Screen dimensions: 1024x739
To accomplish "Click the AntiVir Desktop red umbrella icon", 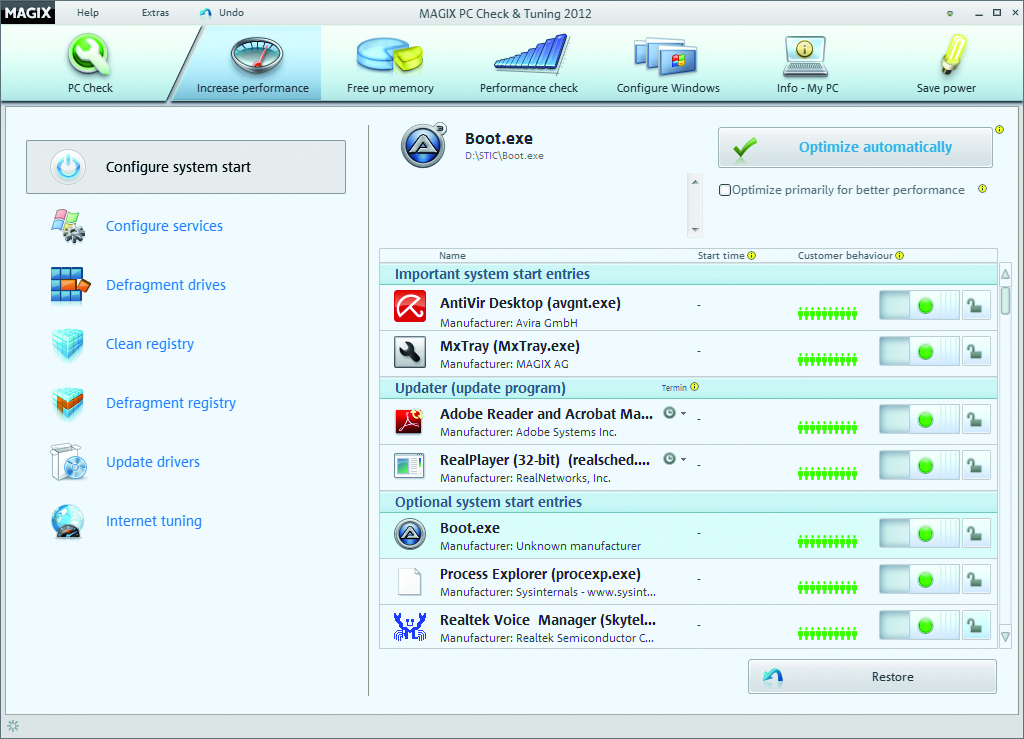I will pyautogui.click(x=410, y=306).
